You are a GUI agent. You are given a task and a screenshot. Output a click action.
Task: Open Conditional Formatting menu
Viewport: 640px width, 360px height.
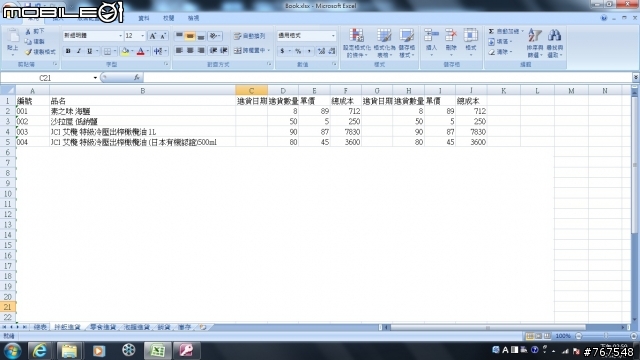357,42
